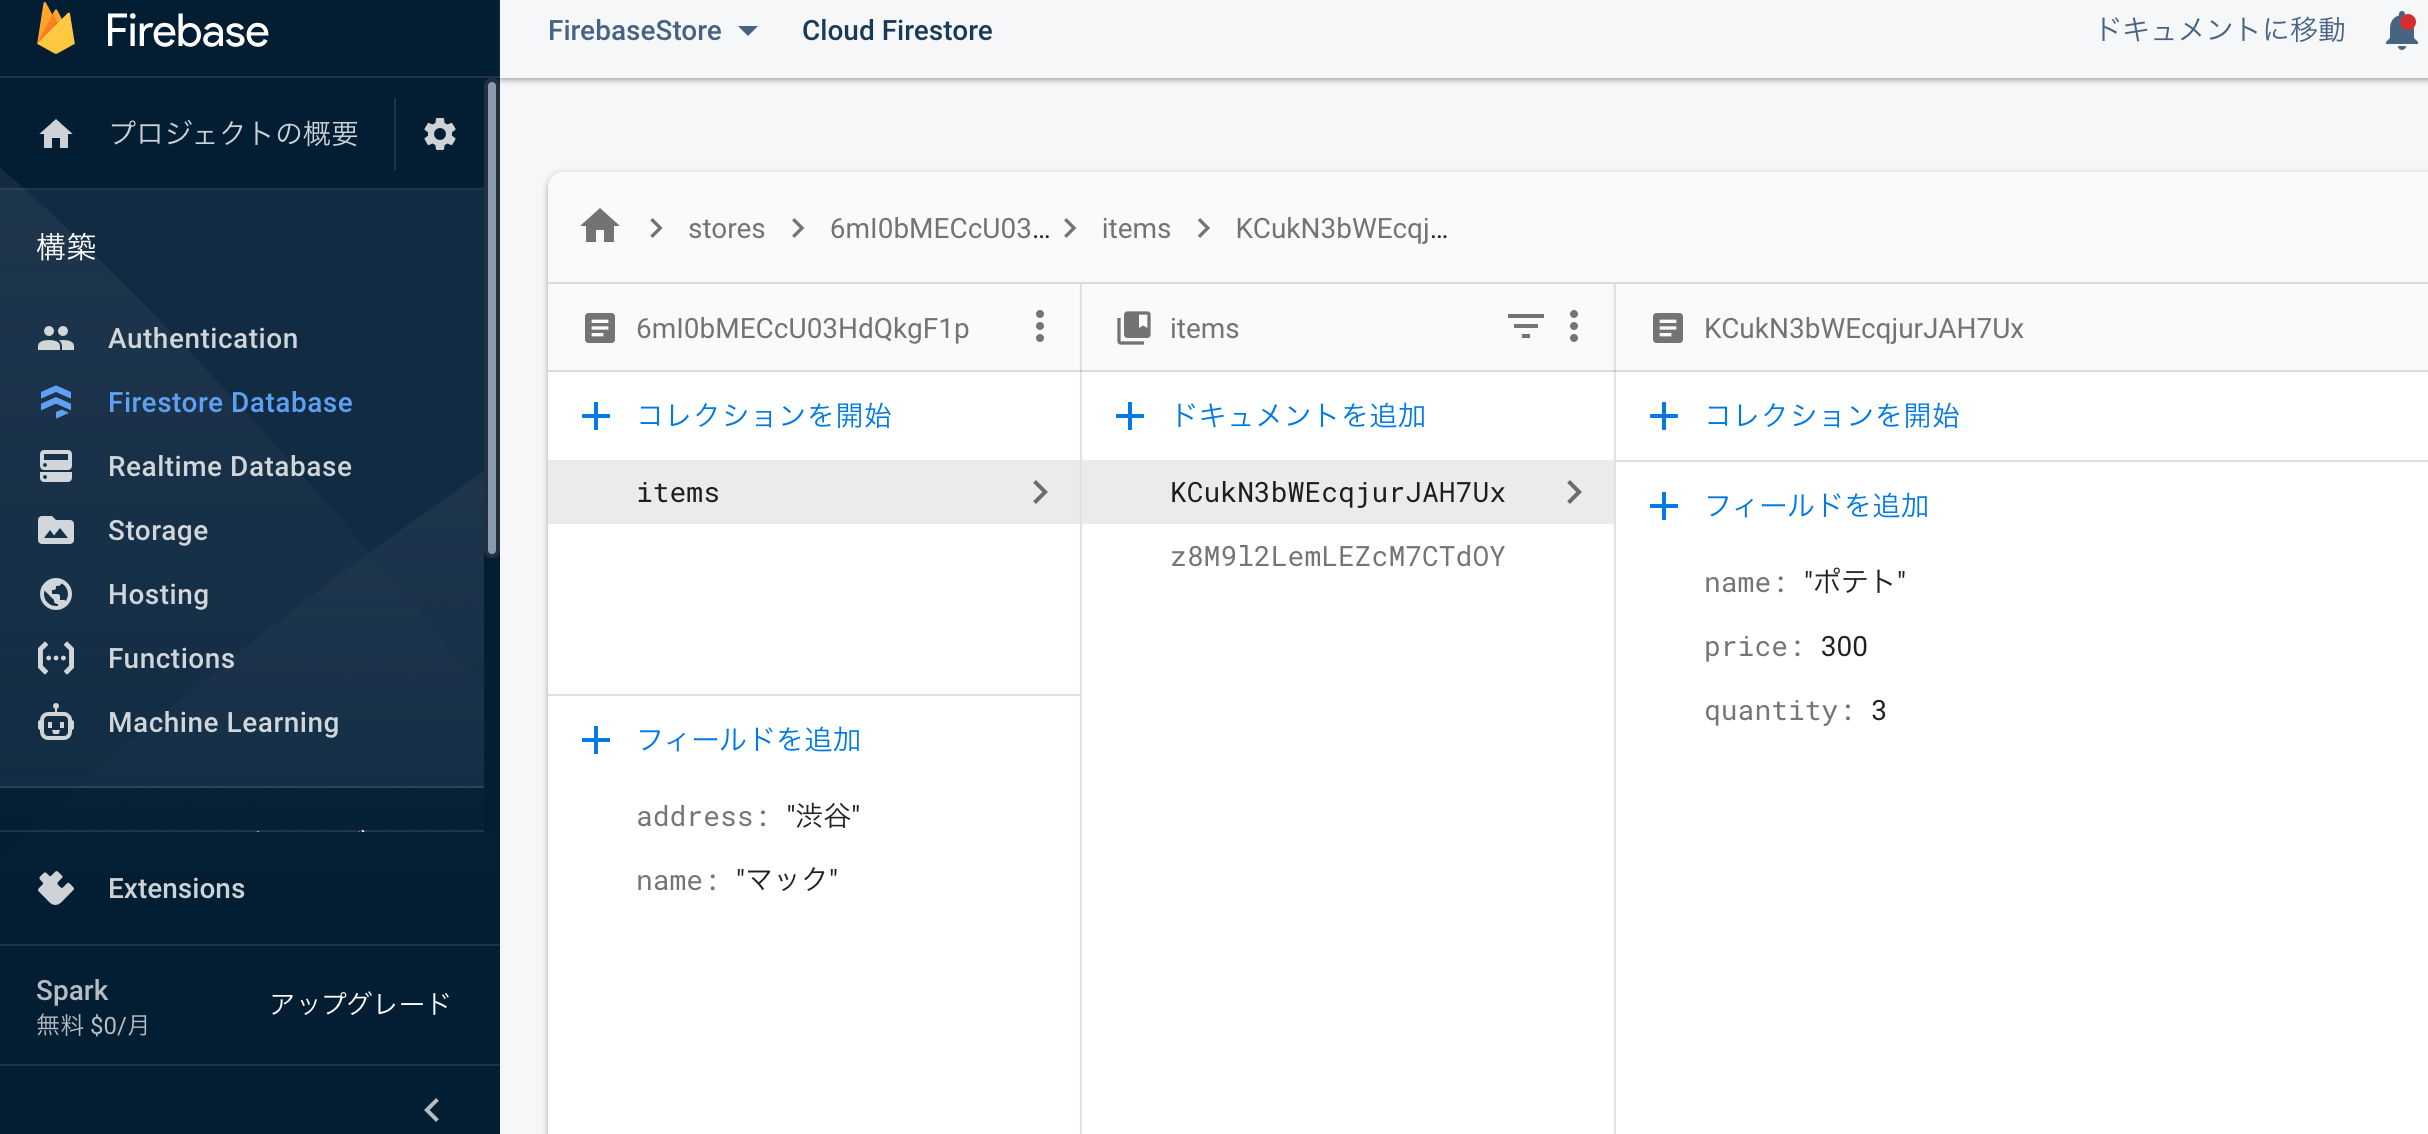Collapse the left sidebar

pos(432,1109)
